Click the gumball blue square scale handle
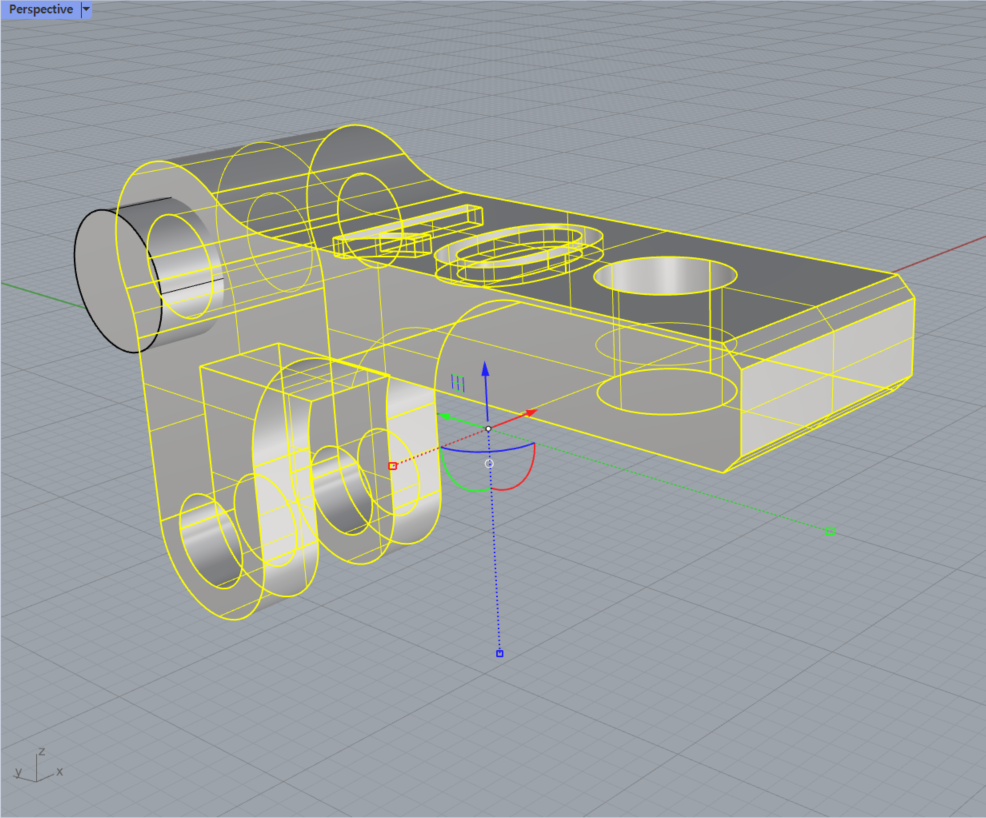The image size is (986, 818). pyautogui.click(x=500, y=654)
